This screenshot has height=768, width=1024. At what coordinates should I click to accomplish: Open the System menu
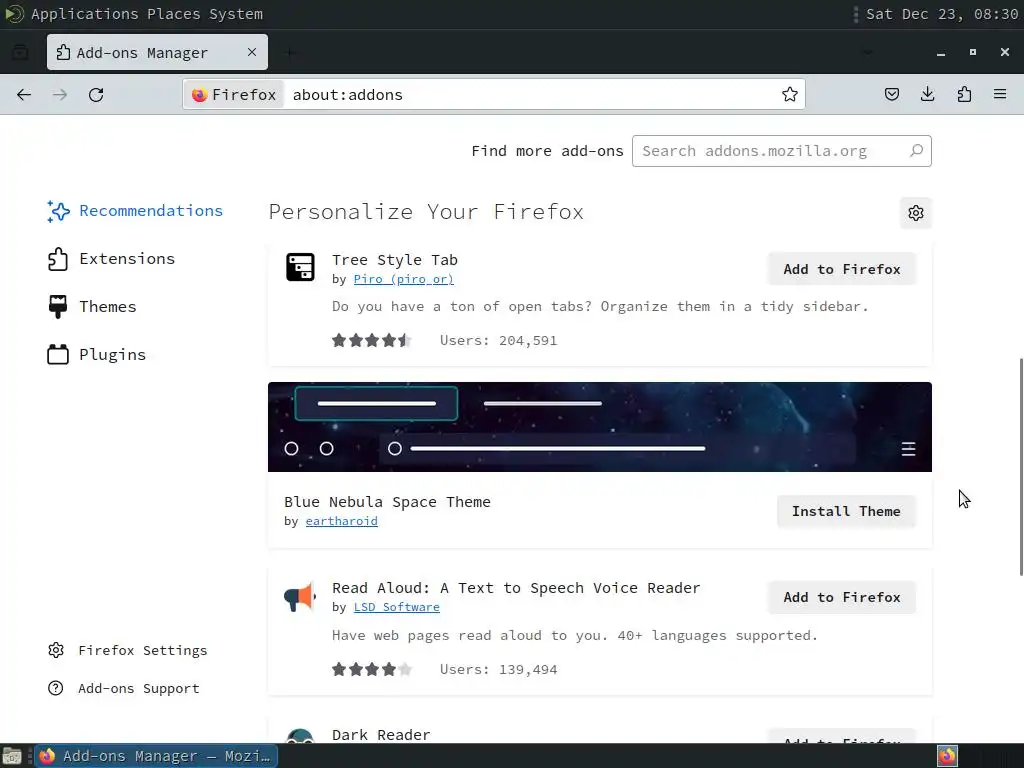coord(236,14)
